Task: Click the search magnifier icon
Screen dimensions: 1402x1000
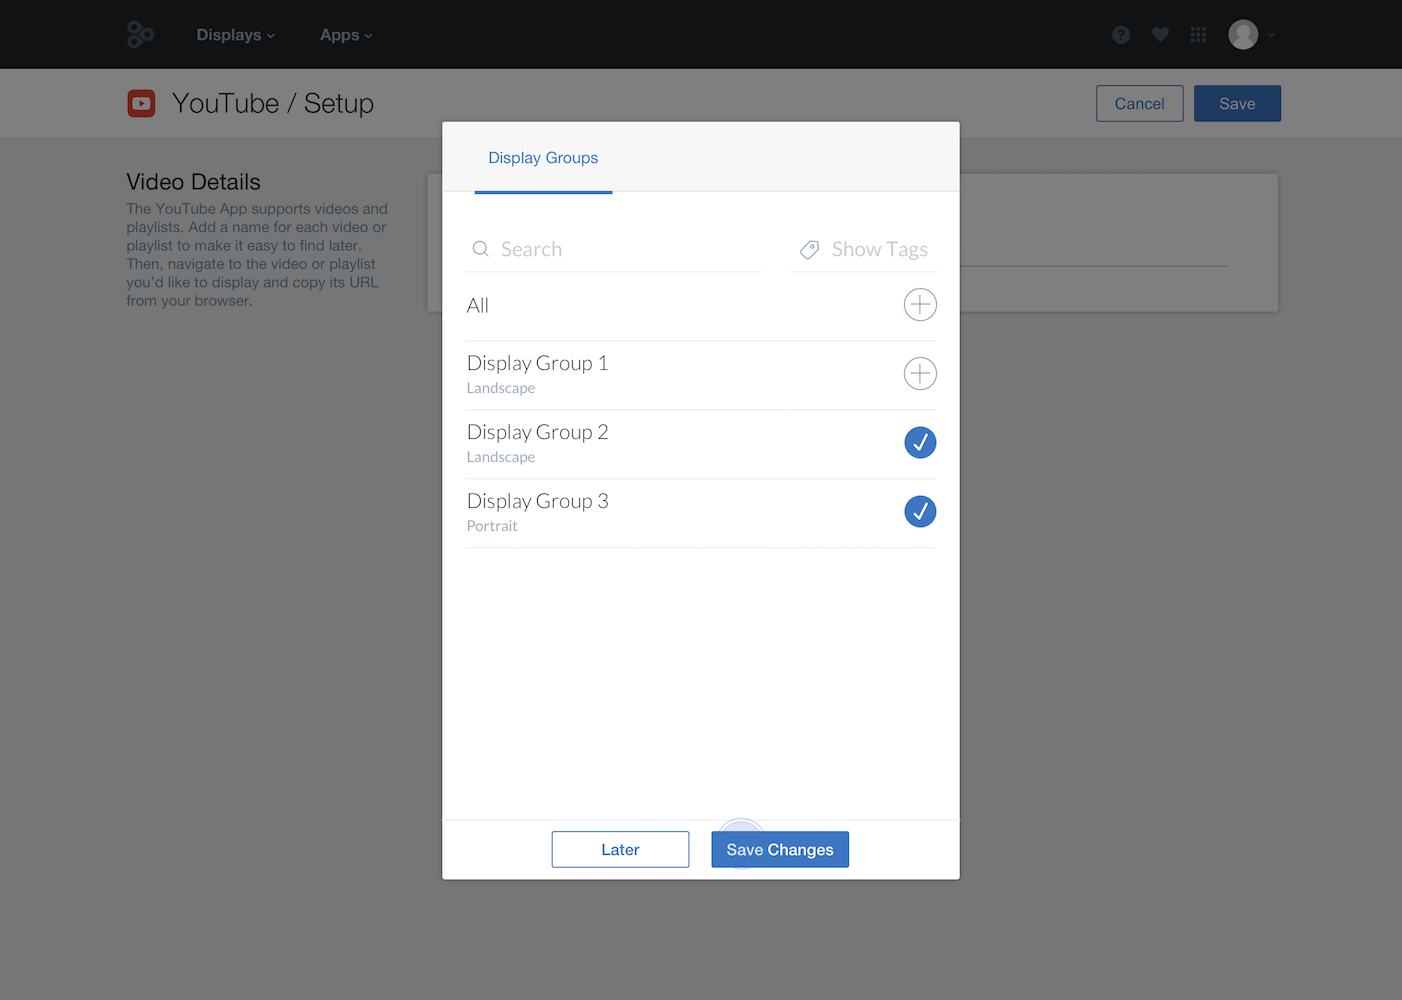Action: coord(481,249)
